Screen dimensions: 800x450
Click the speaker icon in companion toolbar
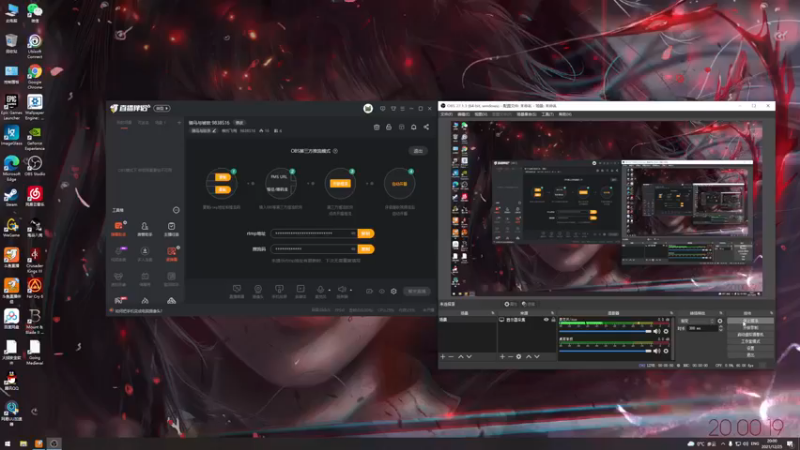[342, 289]
